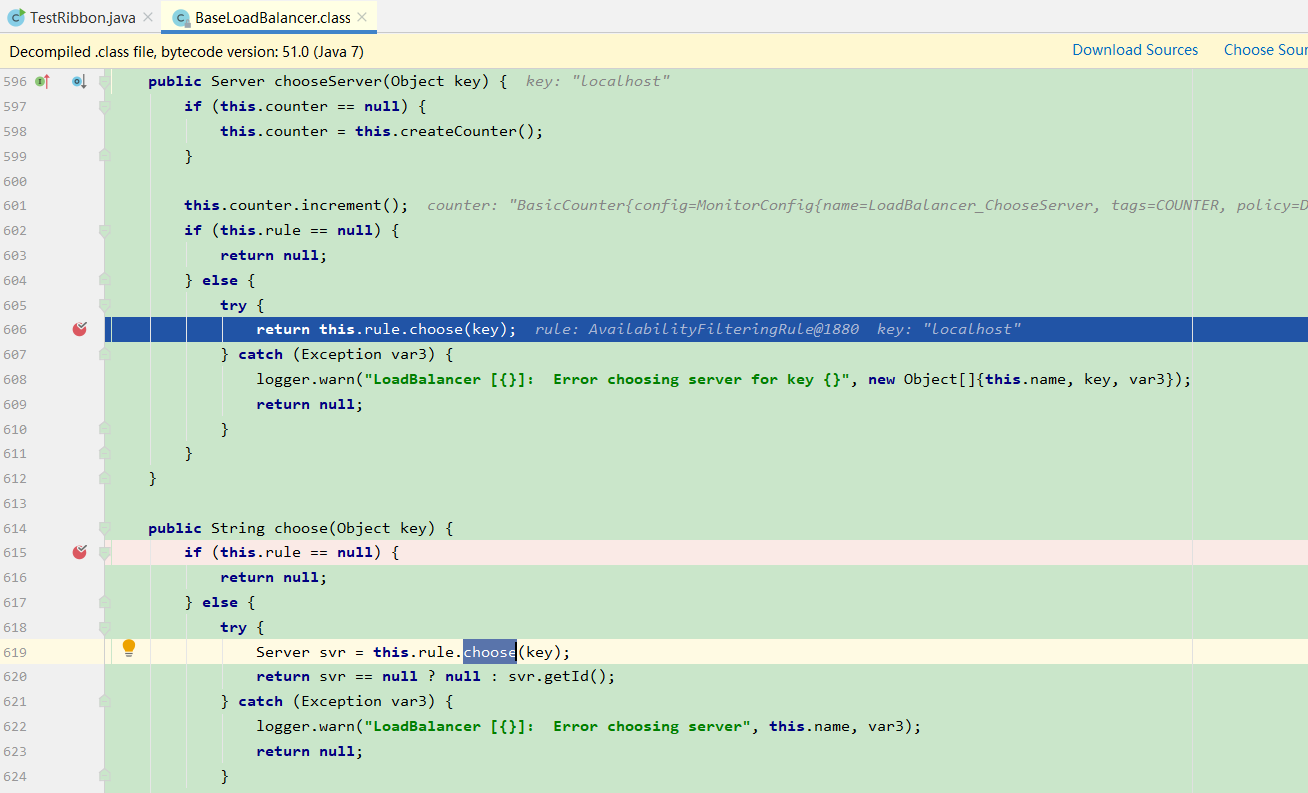Click the Choose Sources link
This screenshot has height=793, width=1308.
click(x=1266, y=50)
